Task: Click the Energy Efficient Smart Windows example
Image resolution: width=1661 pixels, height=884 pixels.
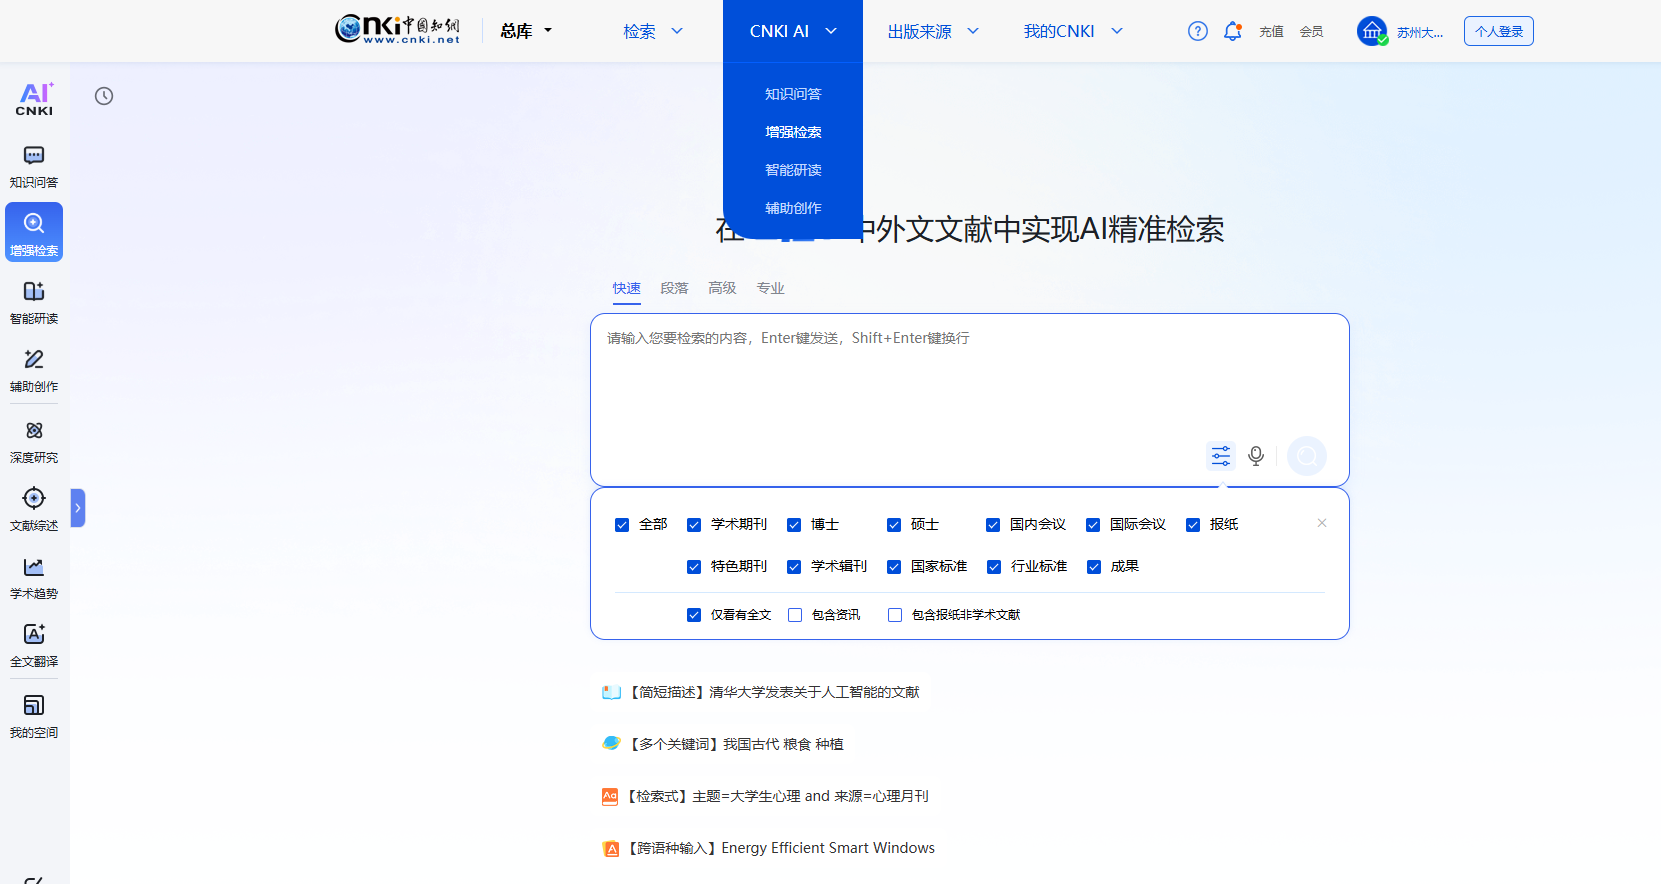Action: coord(827,848)
